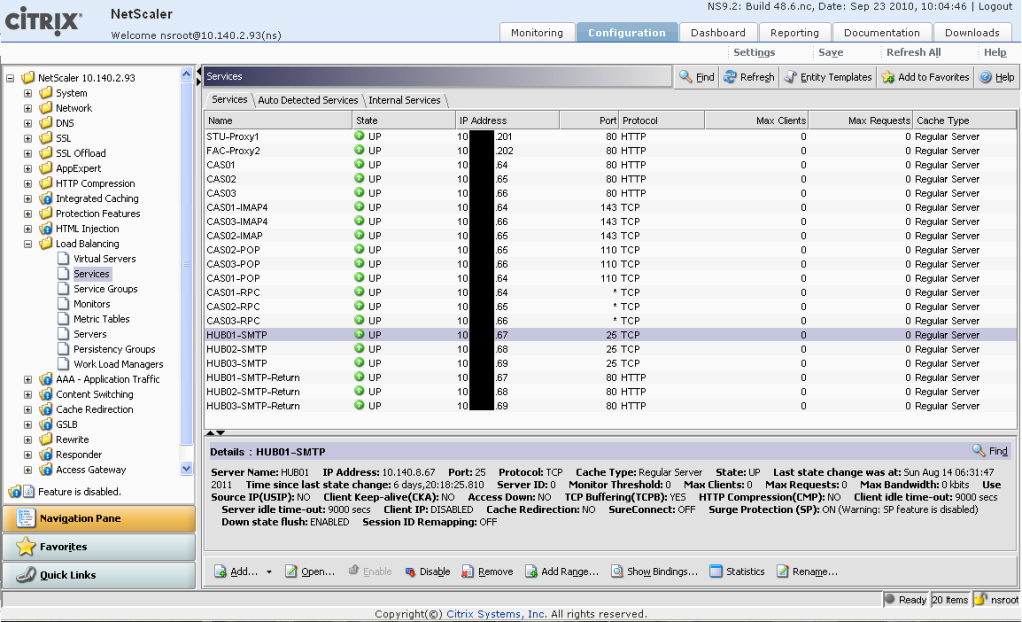Click the Statistics icon

716,571
